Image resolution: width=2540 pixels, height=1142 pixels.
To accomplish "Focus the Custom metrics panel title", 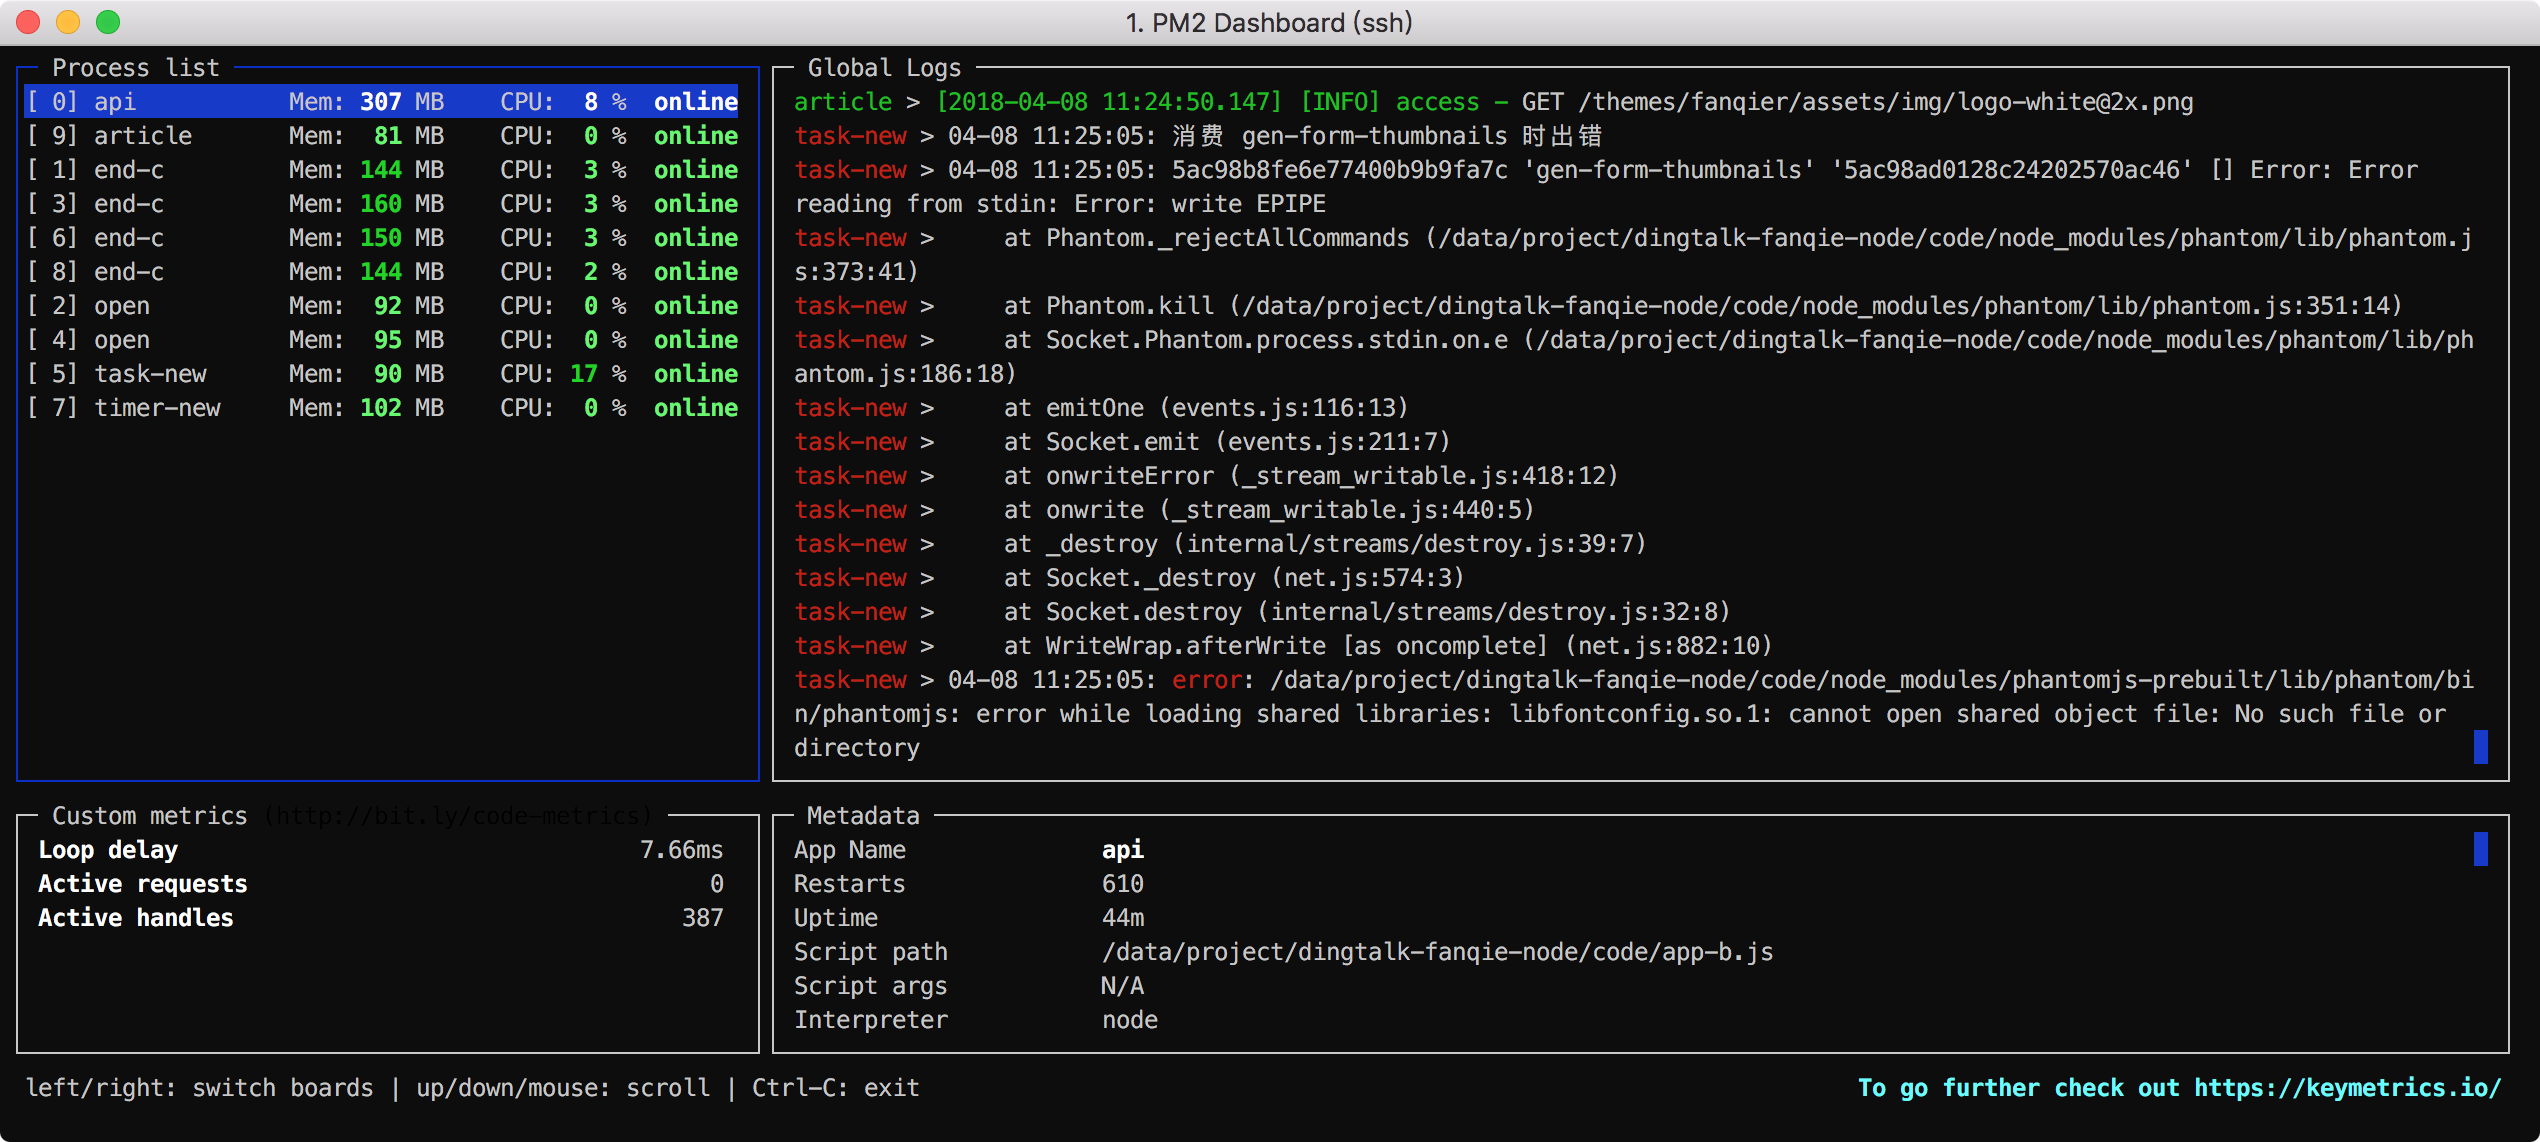I will (x=149, y=816).
